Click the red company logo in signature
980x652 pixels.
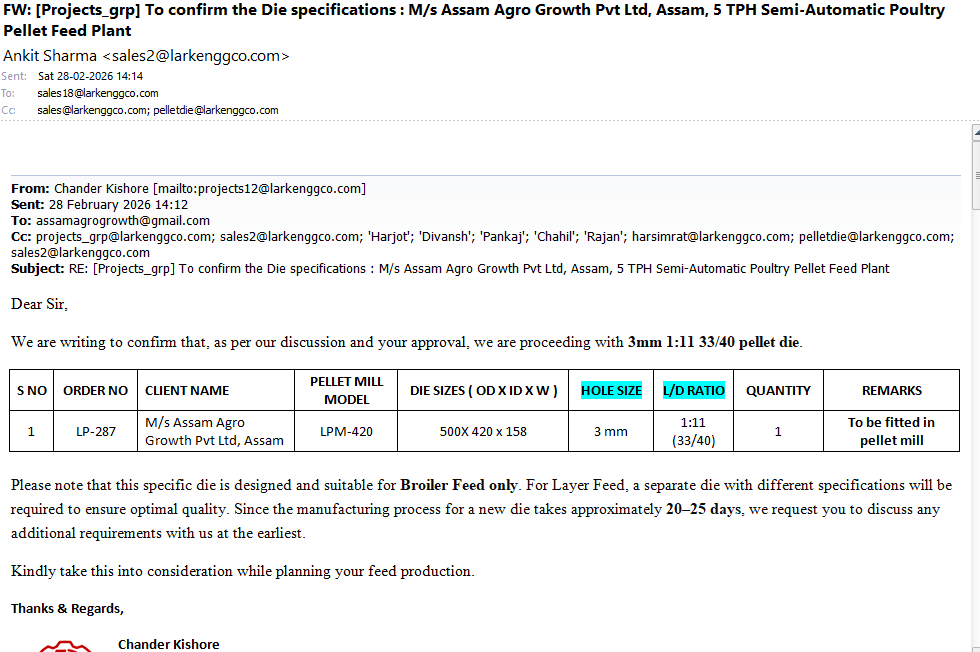coord(65,645)
